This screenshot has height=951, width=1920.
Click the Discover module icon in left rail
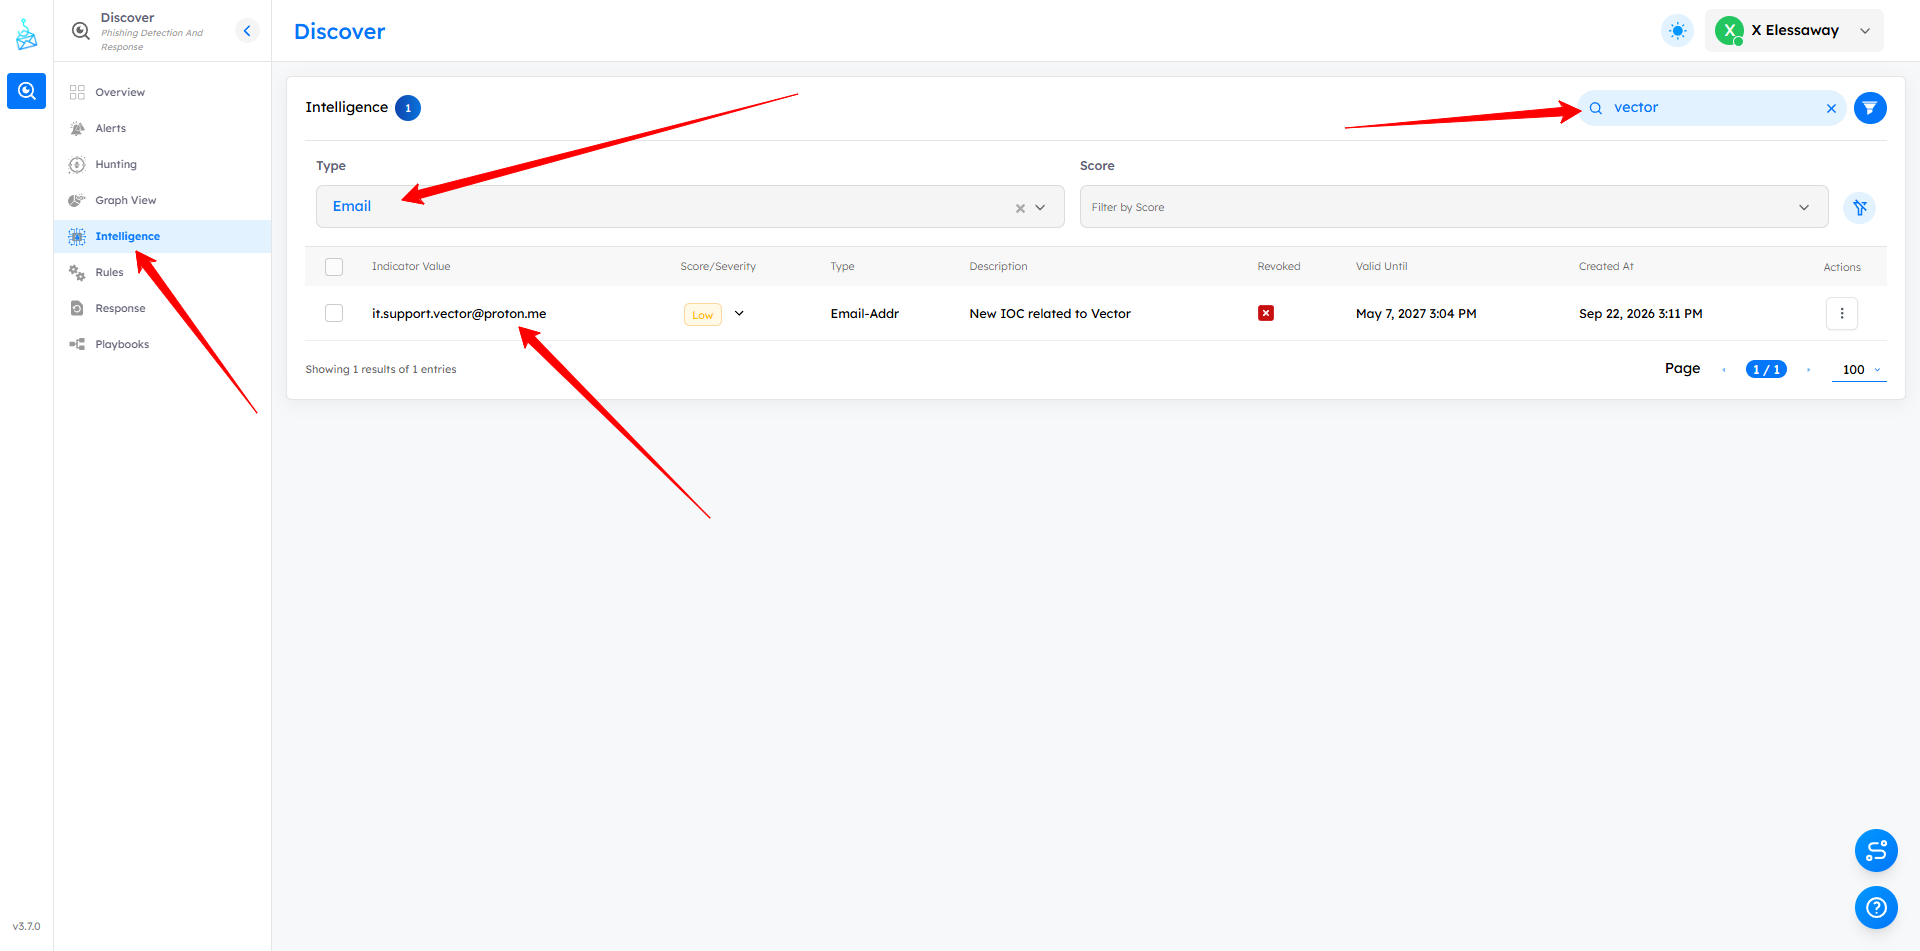(26, 91)
